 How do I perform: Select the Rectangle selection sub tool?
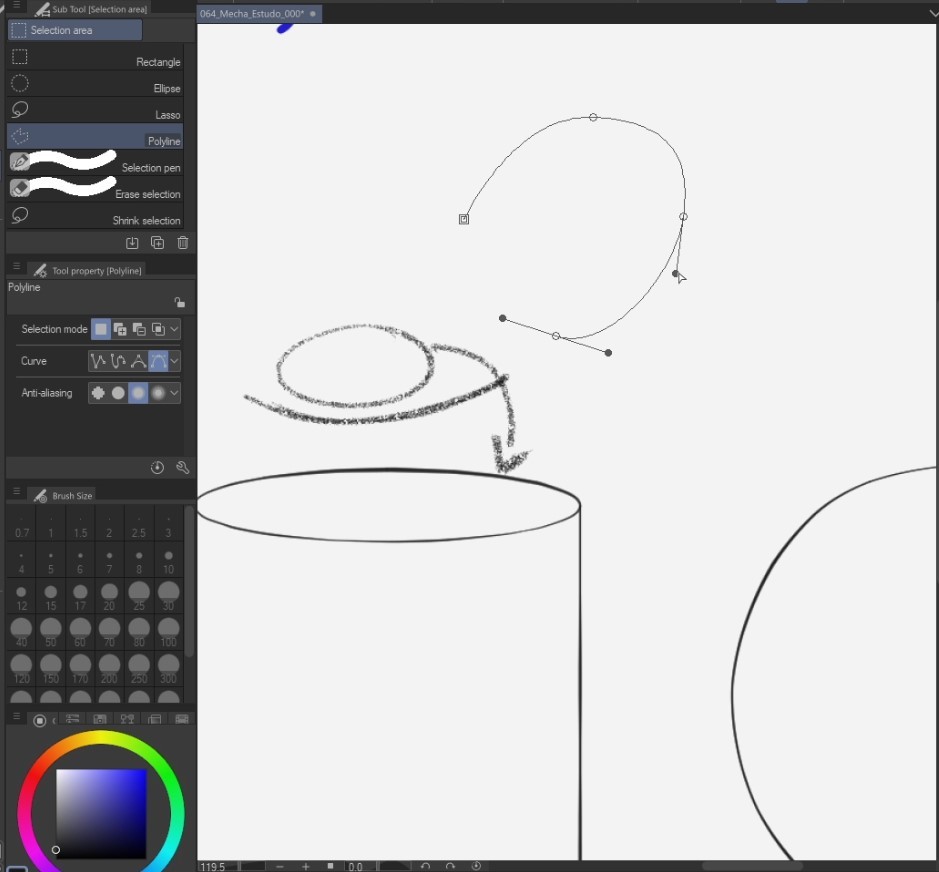click(x=95, y=57)
